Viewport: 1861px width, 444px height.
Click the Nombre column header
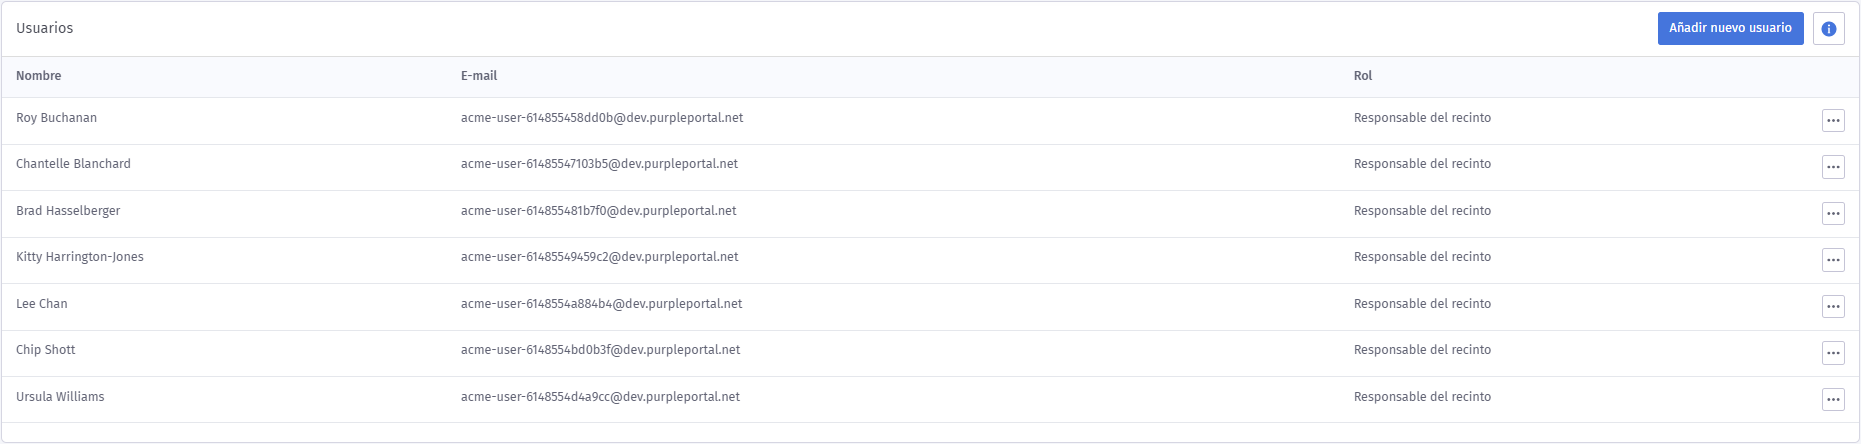point(39,76)
